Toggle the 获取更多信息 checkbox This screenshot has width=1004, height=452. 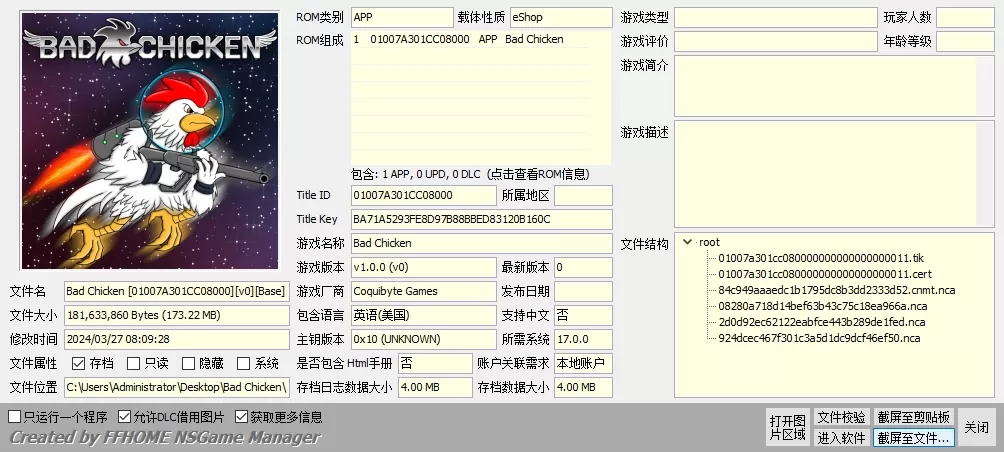[x=242, y=417]
